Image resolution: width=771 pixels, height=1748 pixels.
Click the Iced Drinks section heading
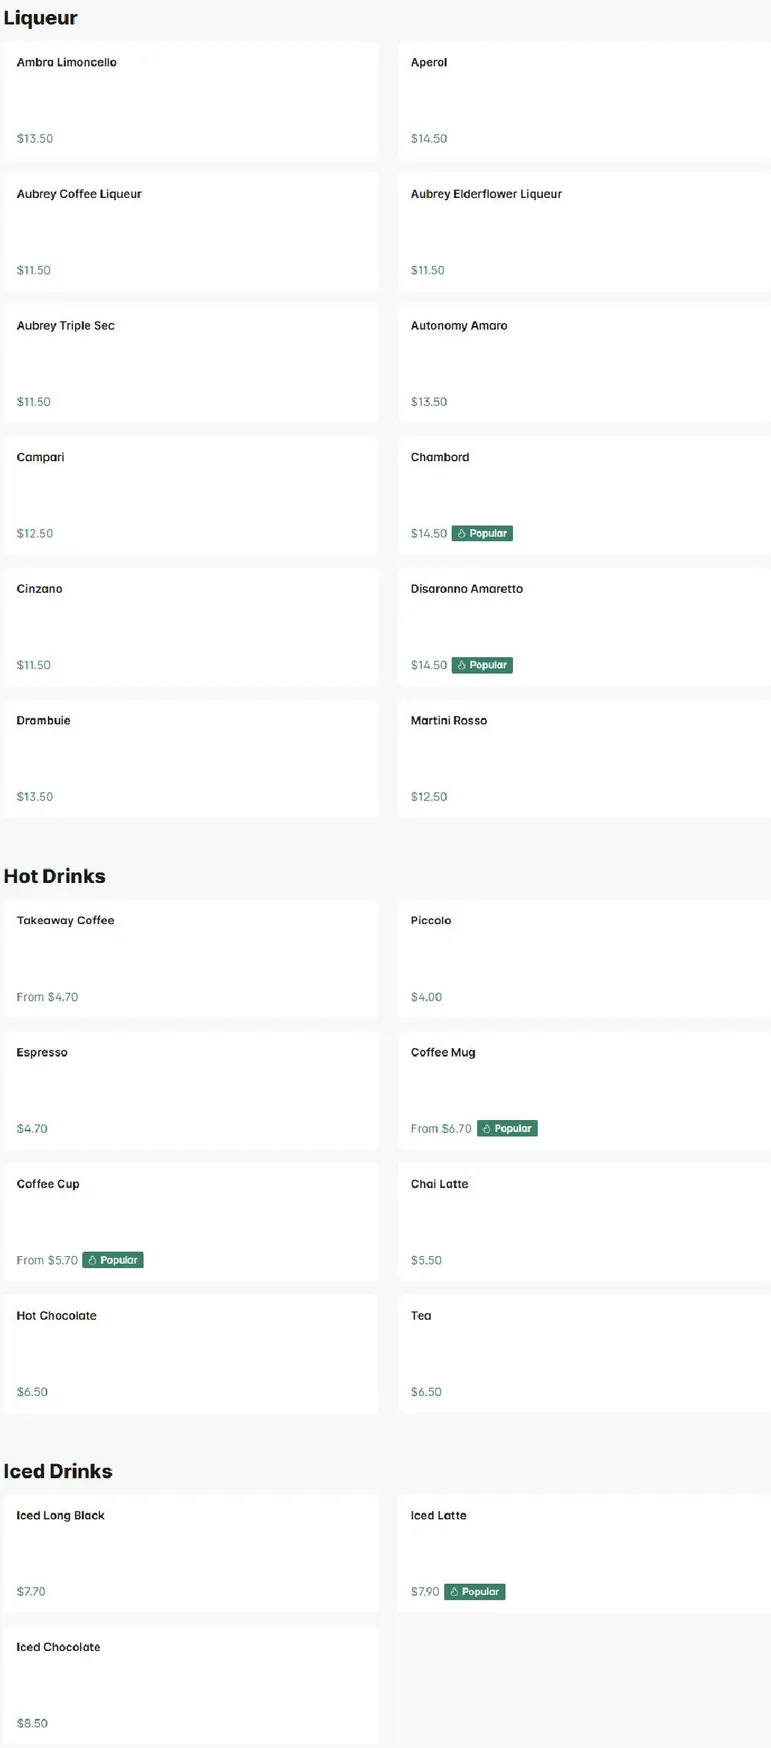tap(58, 1471)
